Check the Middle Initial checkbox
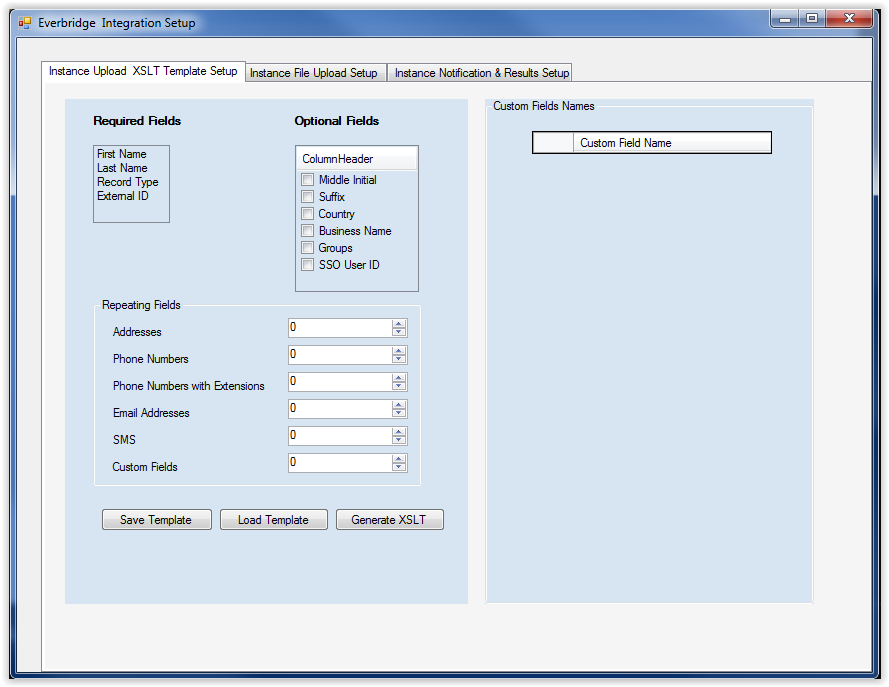The image size is (889, 687). click(307, 180)
